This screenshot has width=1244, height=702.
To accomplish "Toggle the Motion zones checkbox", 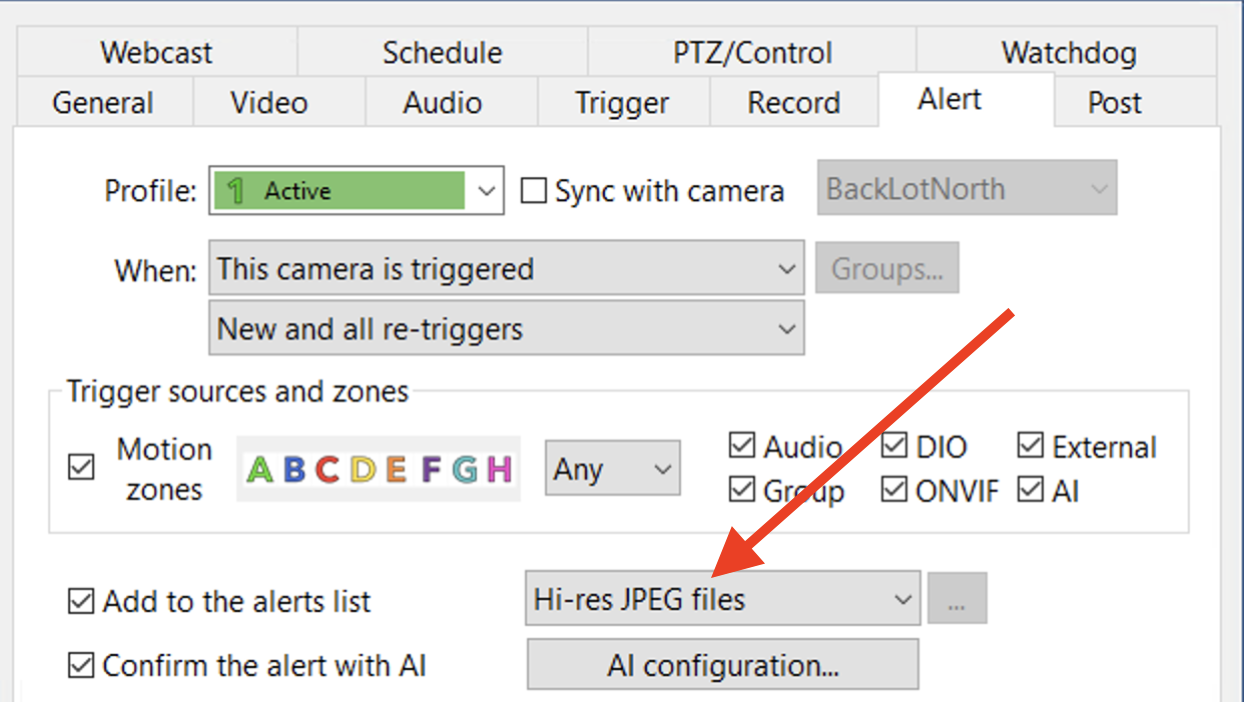I will click(82, 468).
